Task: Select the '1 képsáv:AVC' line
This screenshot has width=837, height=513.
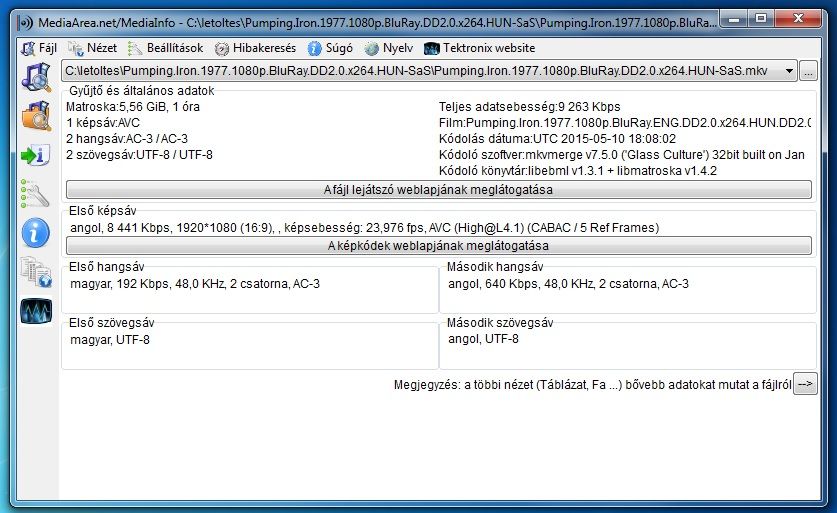Action: (103, 123)
